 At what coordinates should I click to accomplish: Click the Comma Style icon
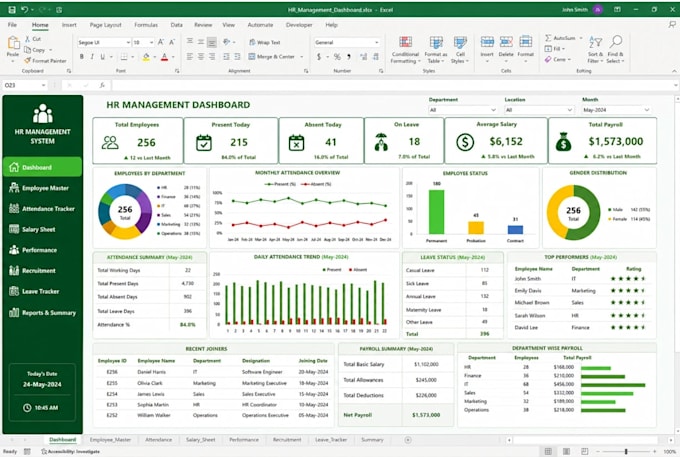pos(349,57)
